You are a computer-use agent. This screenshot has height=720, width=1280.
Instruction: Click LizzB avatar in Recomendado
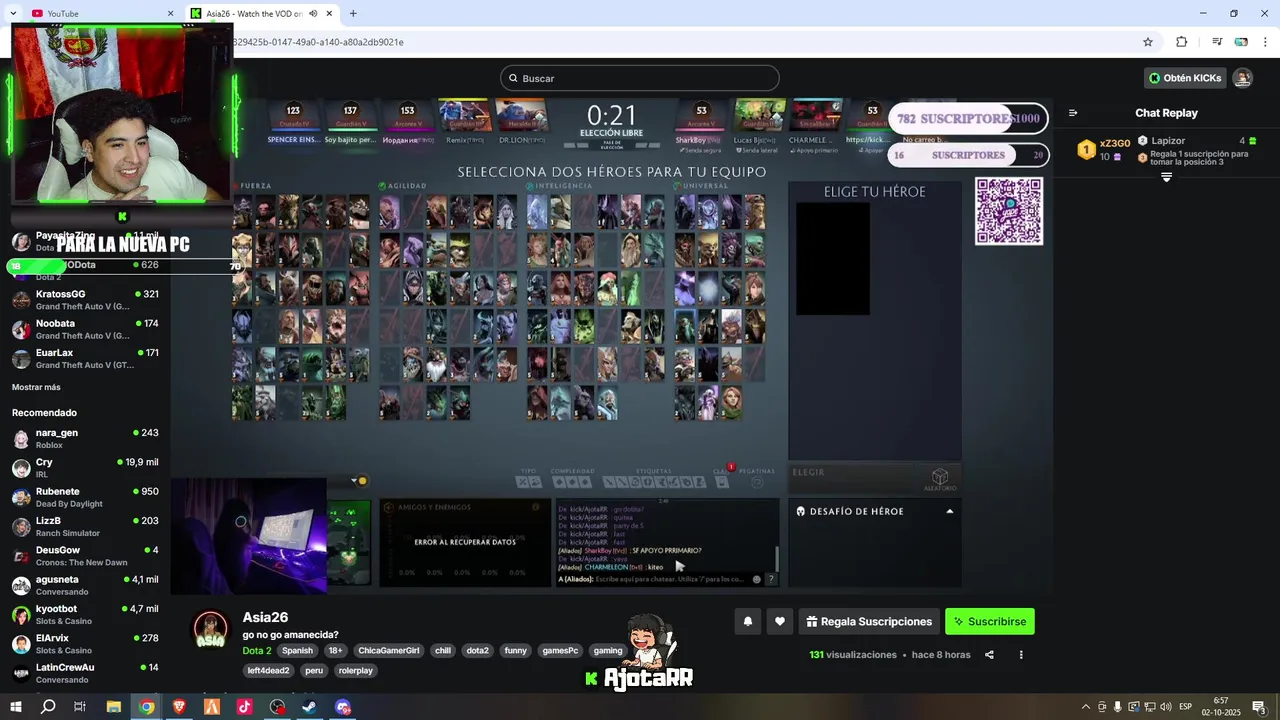coord(20,526)
